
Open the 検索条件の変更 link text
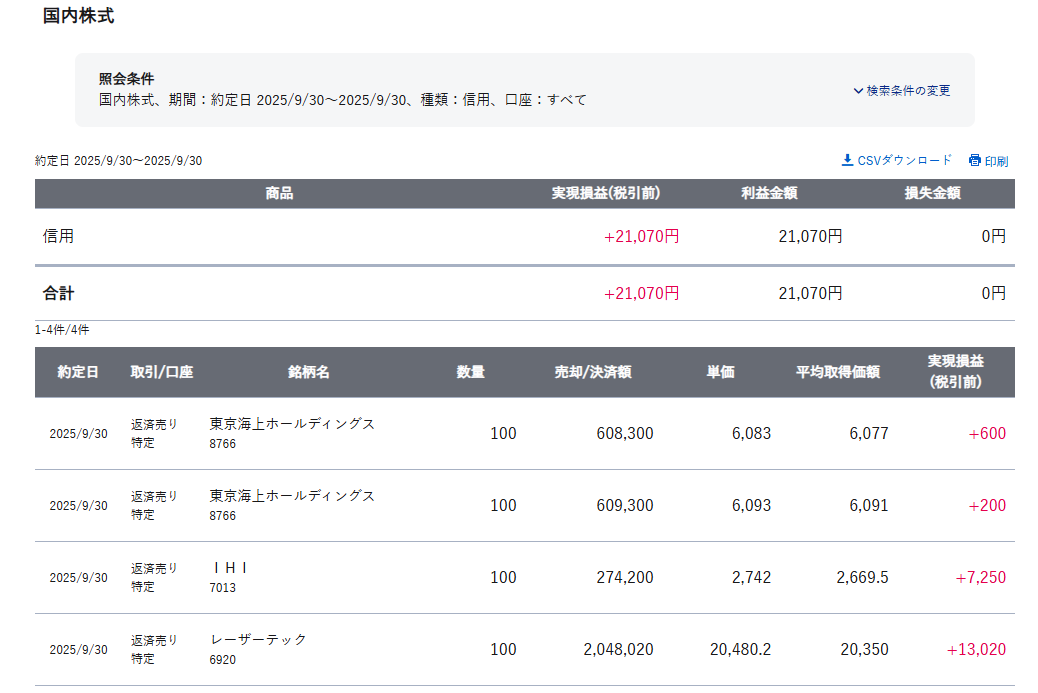click(x=908, y=91)
